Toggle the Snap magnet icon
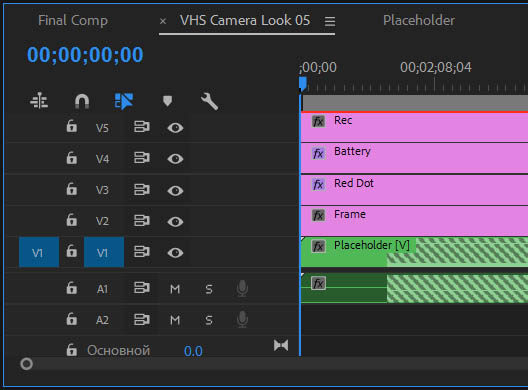 pyautogui.click(x=82, y=101)
